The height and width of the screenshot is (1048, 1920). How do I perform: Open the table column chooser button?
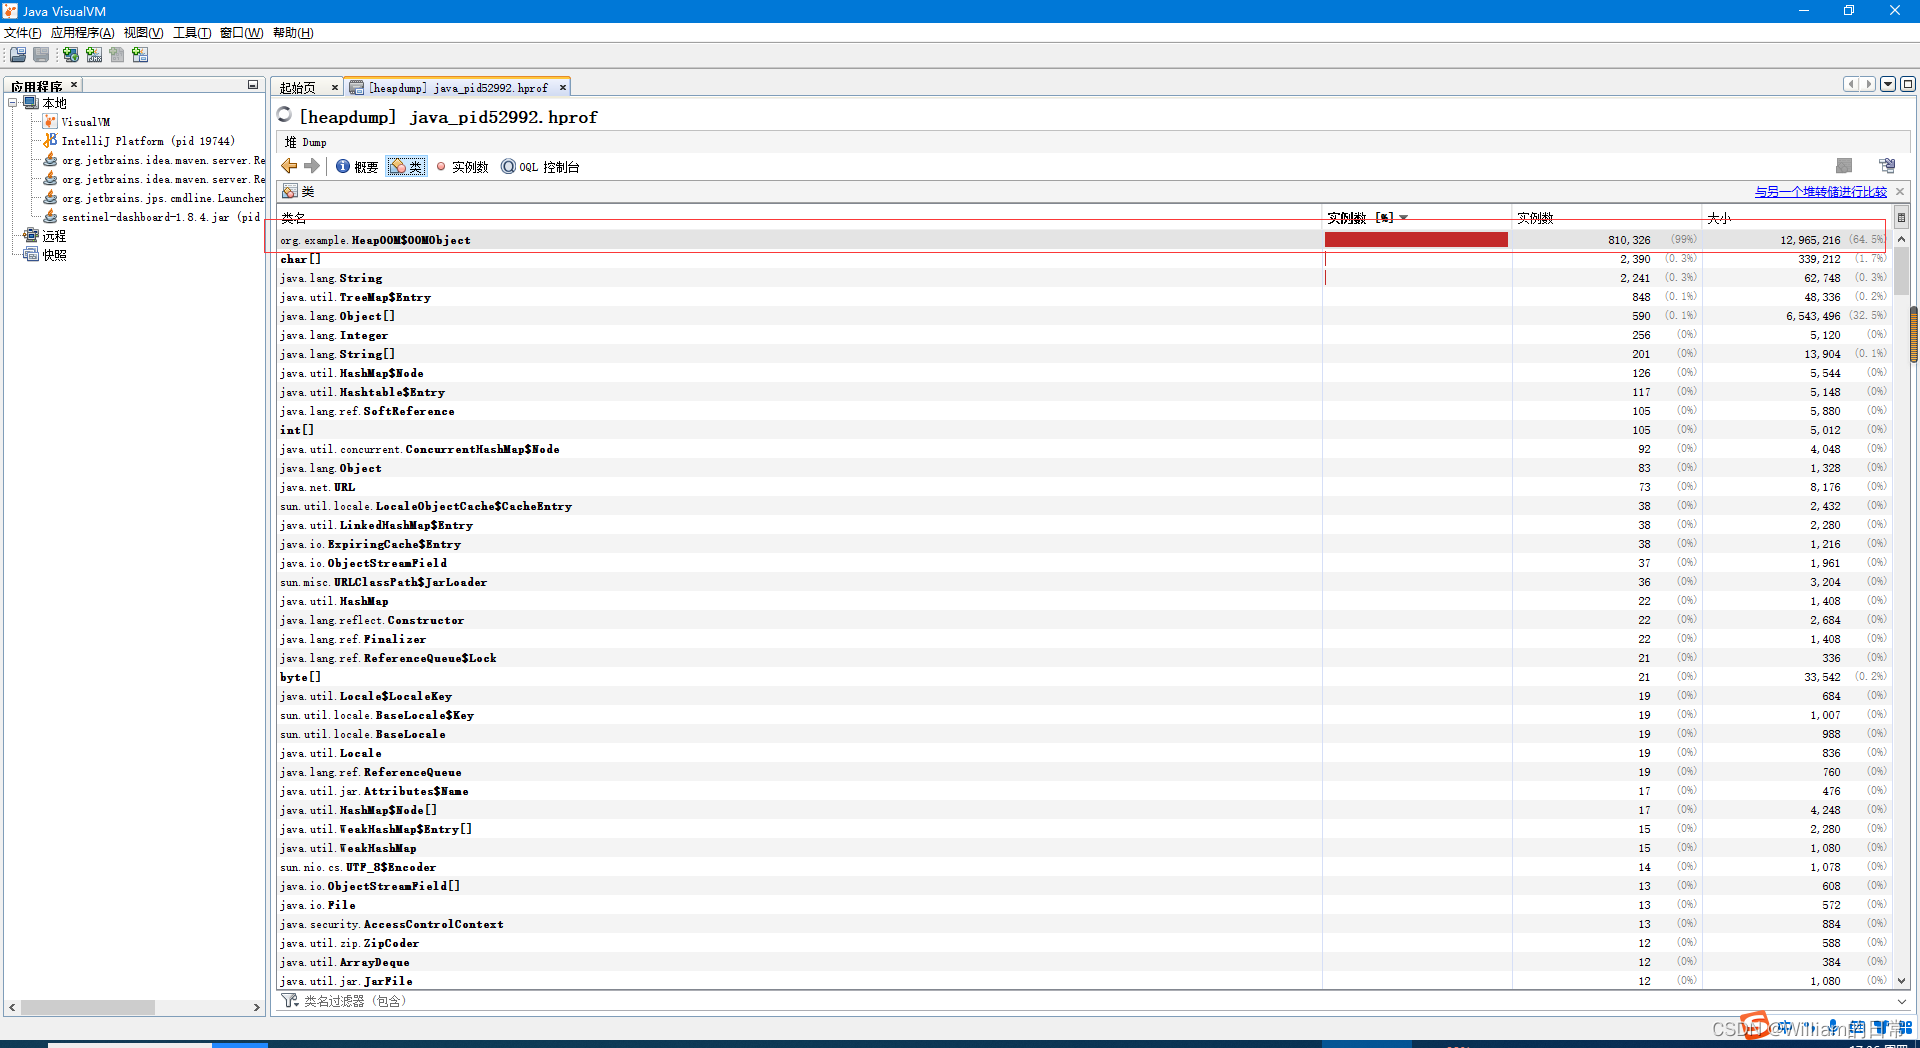(x=1901, y=217)
